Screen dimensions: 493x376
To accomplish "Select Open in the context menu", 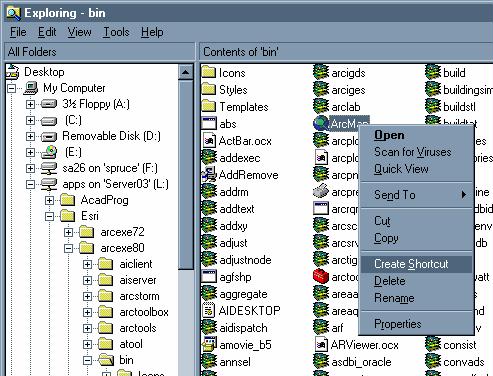I will coord(416,135).
